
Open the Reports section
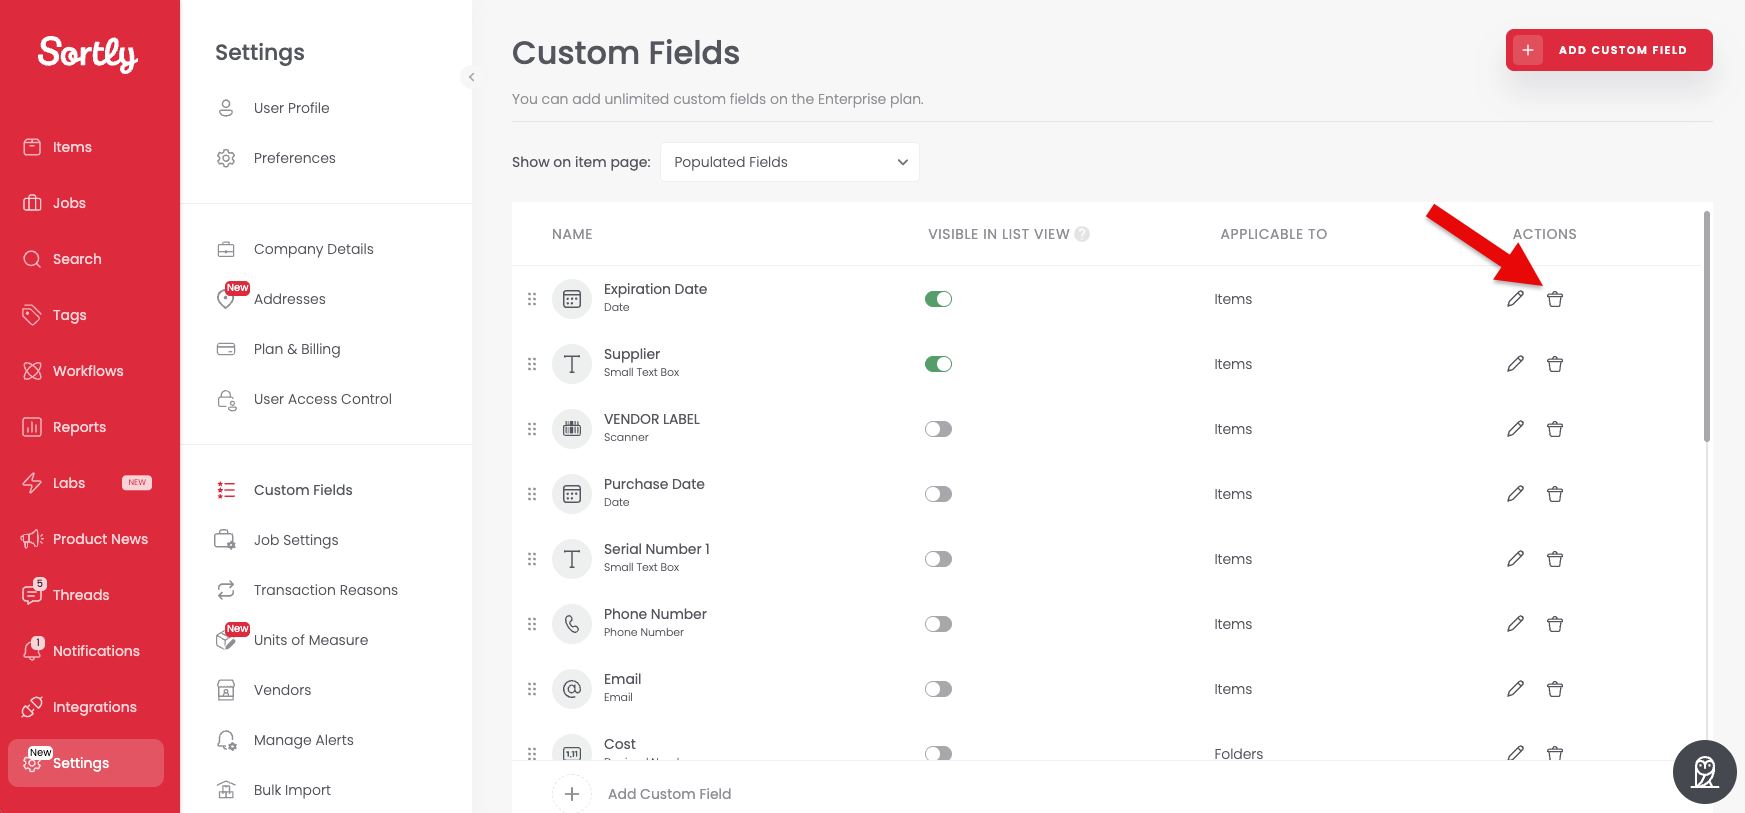pyautogui.click(x=65, y=427)
